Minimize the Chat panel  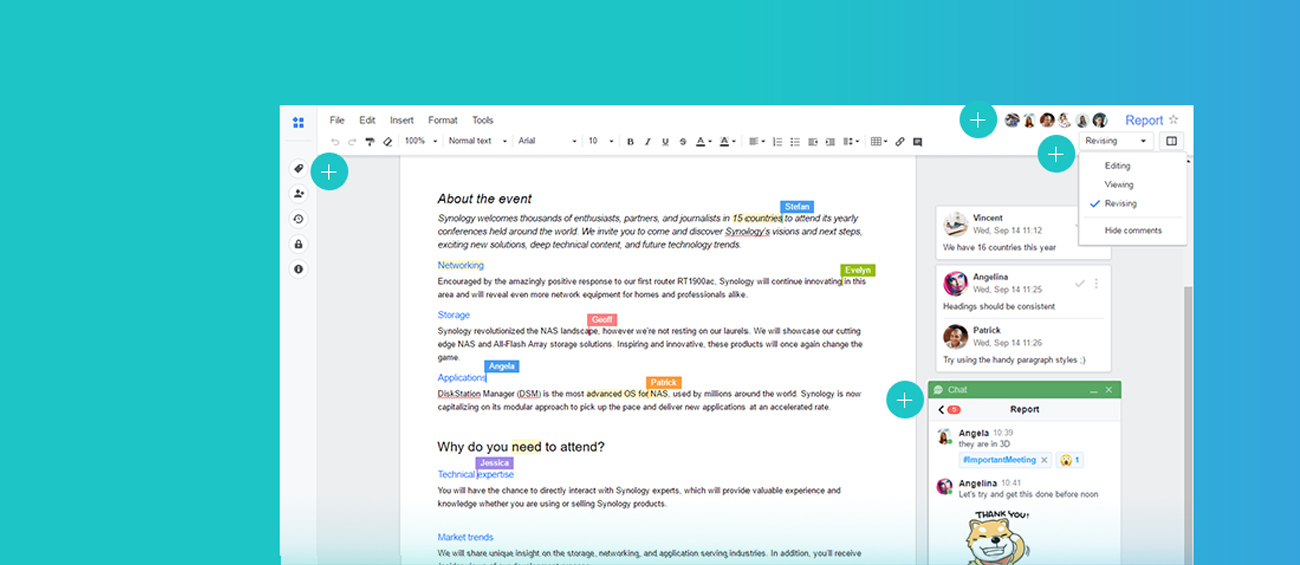point(1094,390)
